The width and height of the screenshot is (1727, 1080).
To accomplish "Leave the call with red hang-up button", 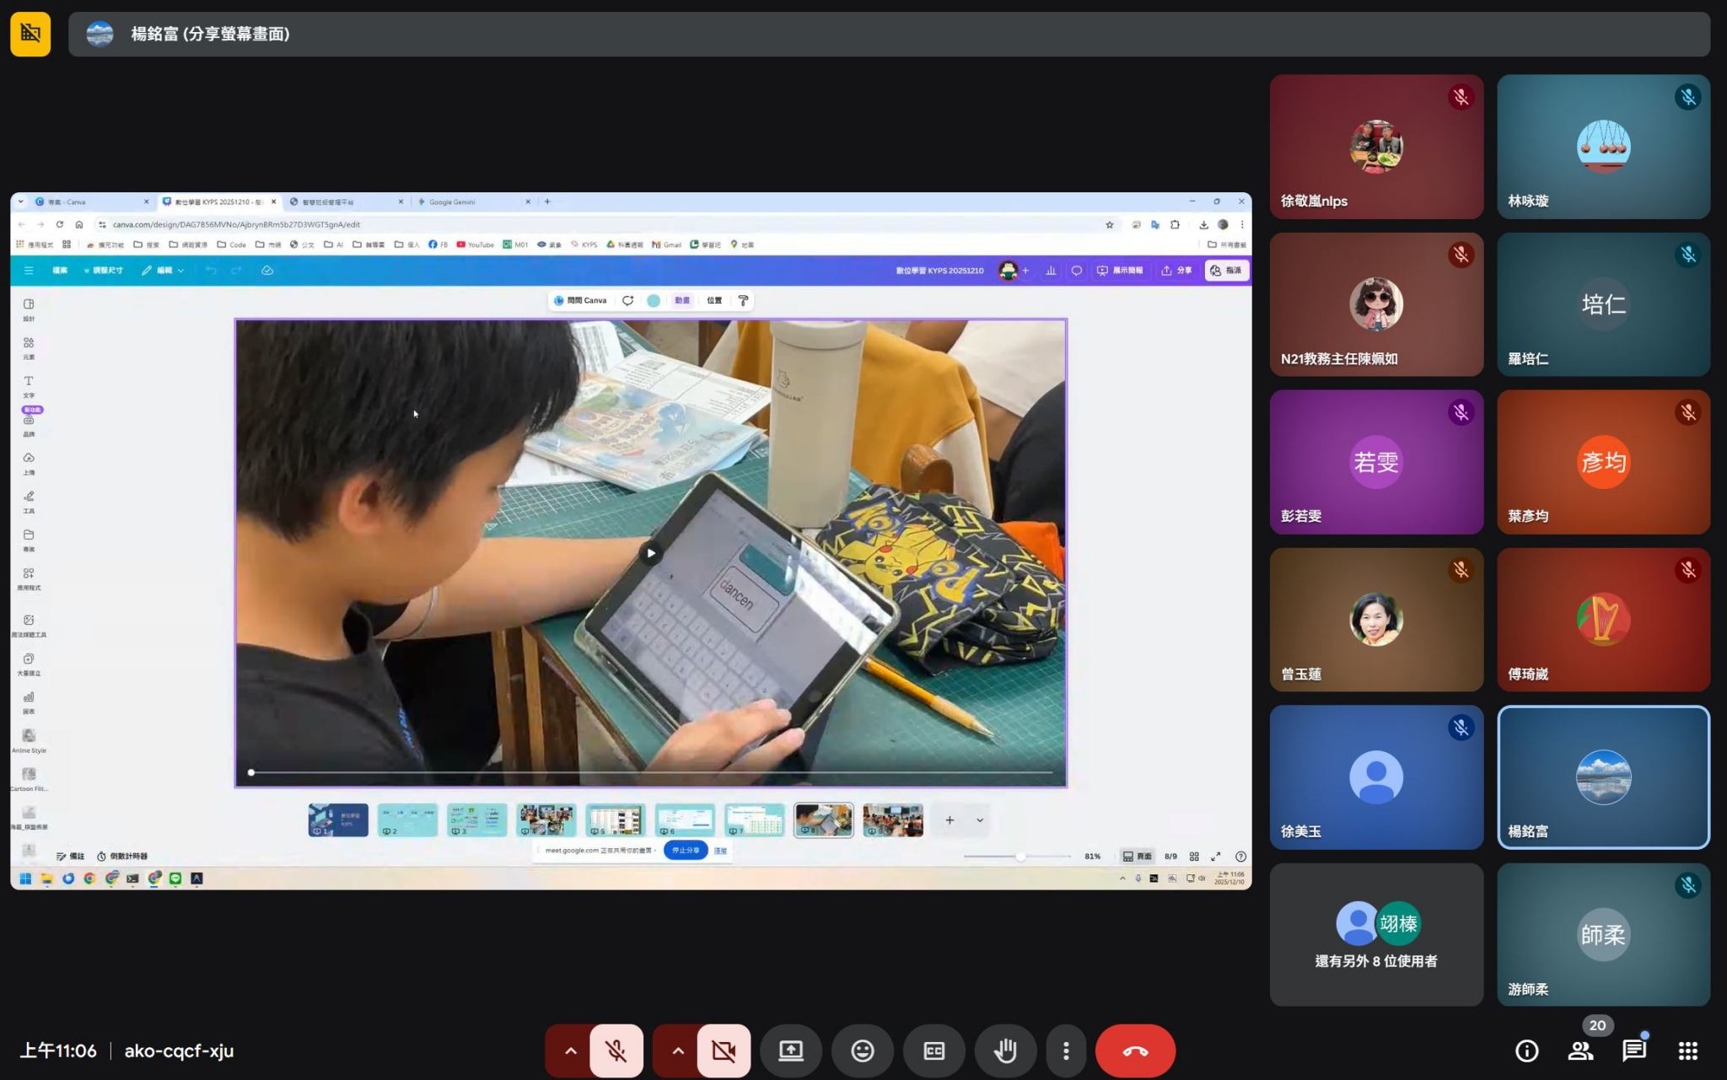I will (x=1134, y=1050).
